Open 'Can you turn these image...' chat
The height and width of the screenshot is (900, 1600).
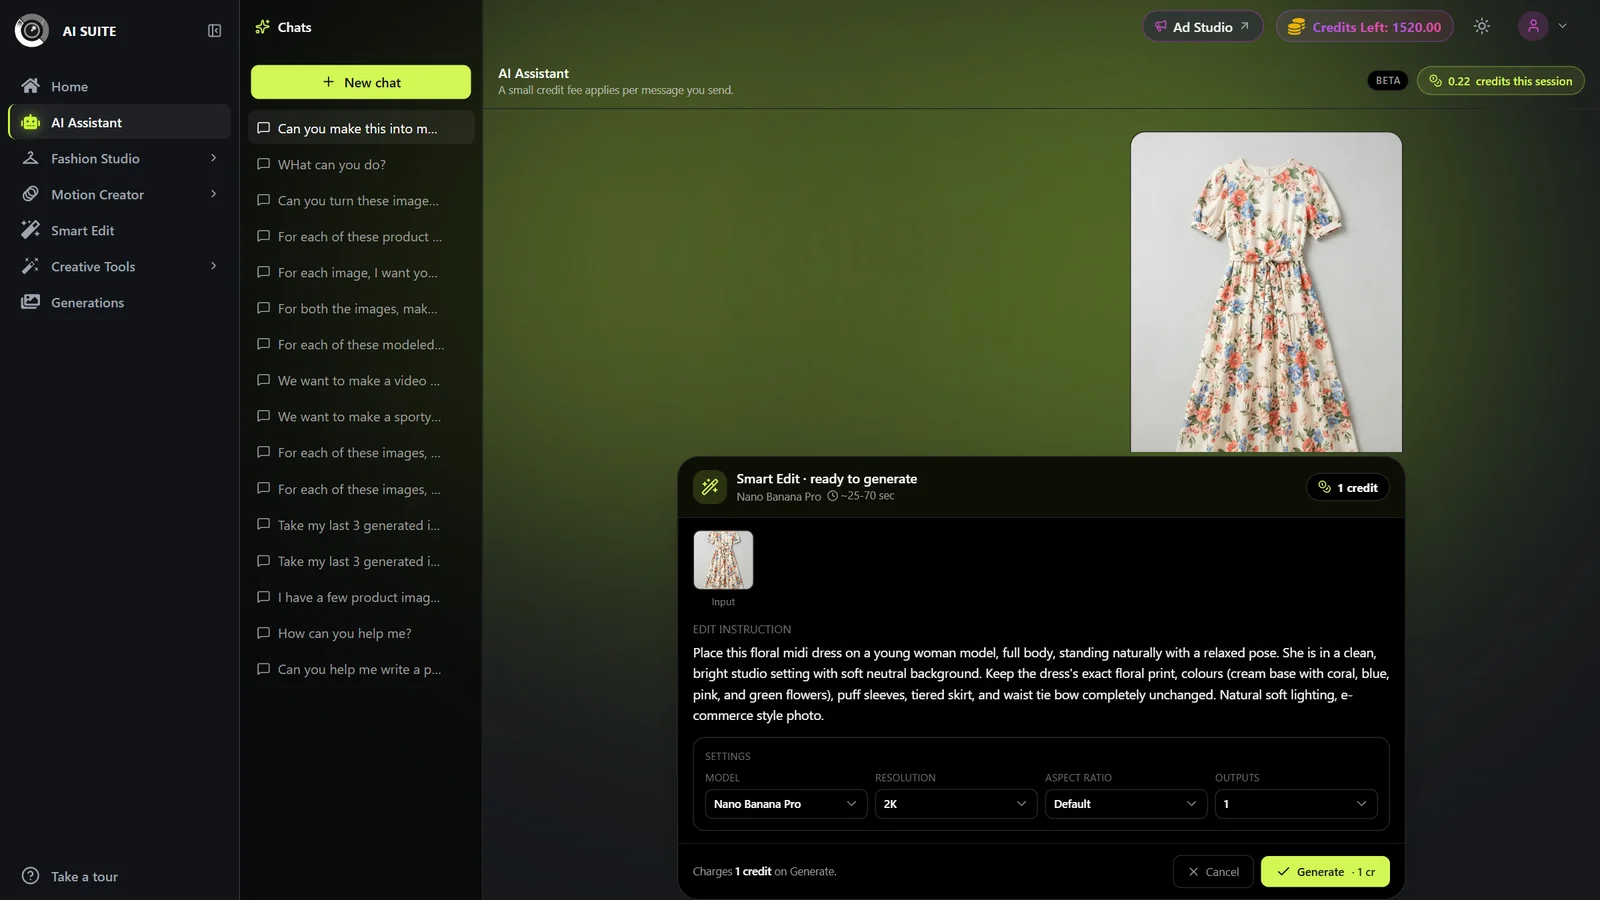pyautogui.click(x=361, y=201)
